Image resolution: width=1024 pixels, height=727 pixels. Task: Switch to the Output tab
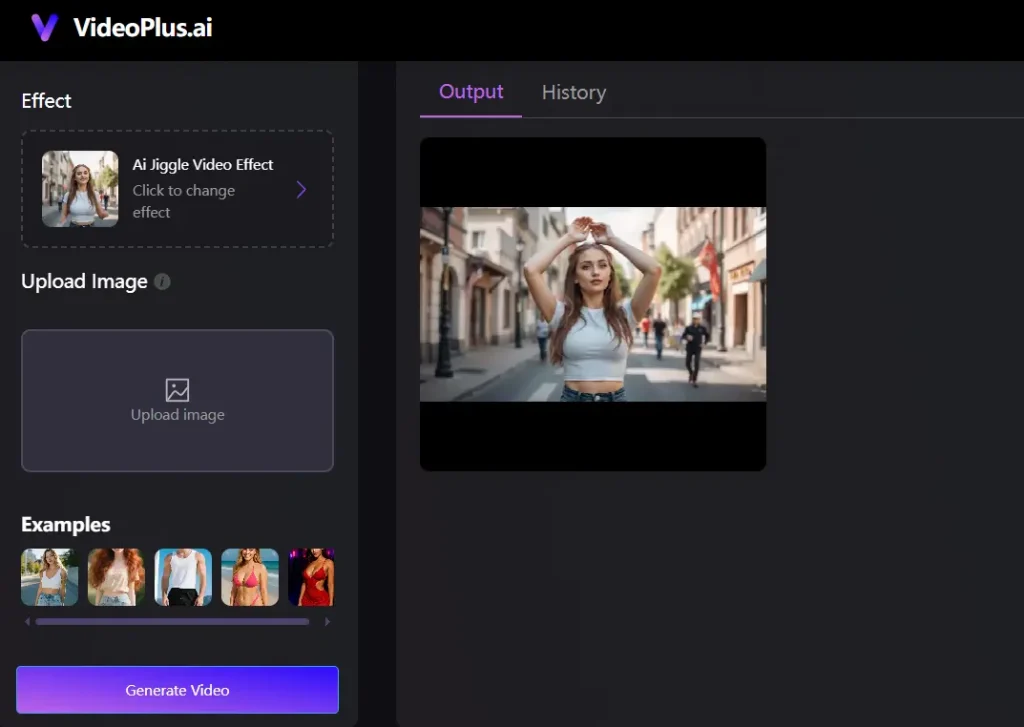[471, 92]
